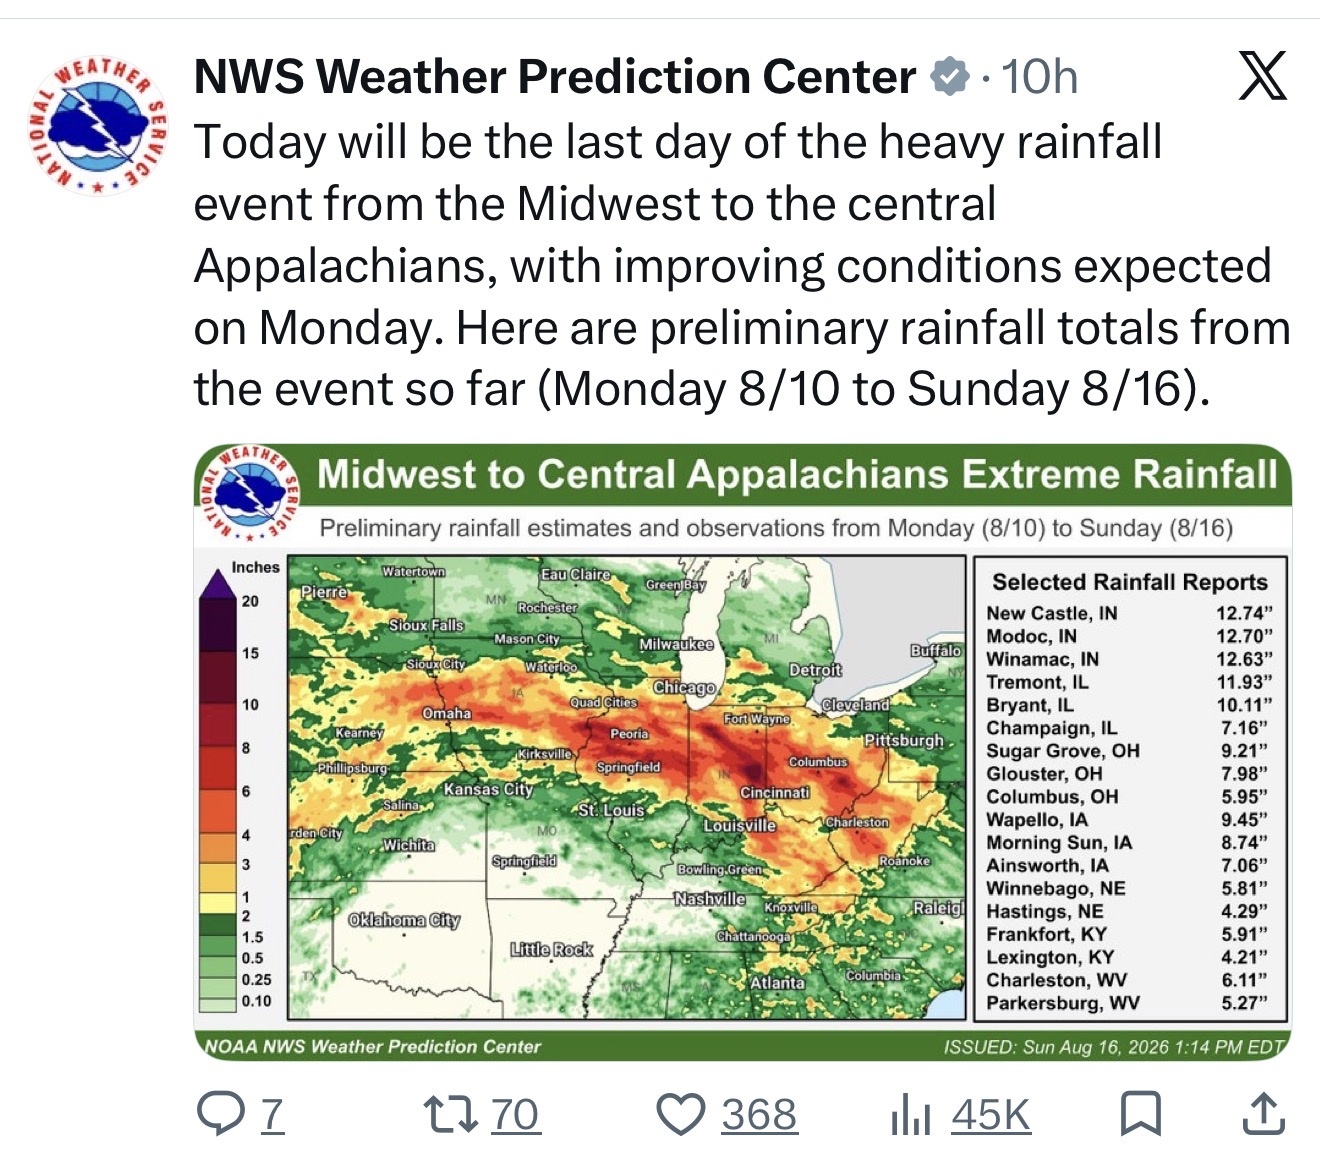The image size is (1320, 1175).
Task: Open the NWS Weather Prediction Center profile name
Action: click(554, 77)
